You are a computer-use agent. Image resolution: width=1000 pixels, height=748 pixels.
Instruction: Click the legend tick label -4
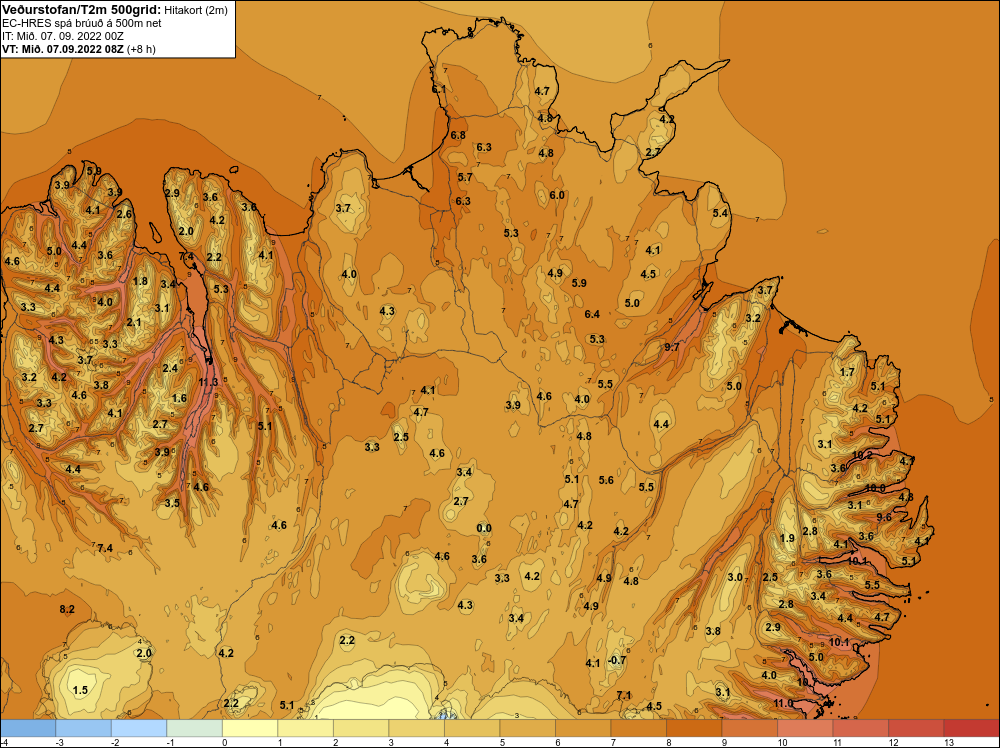click(x=4, y=742)
